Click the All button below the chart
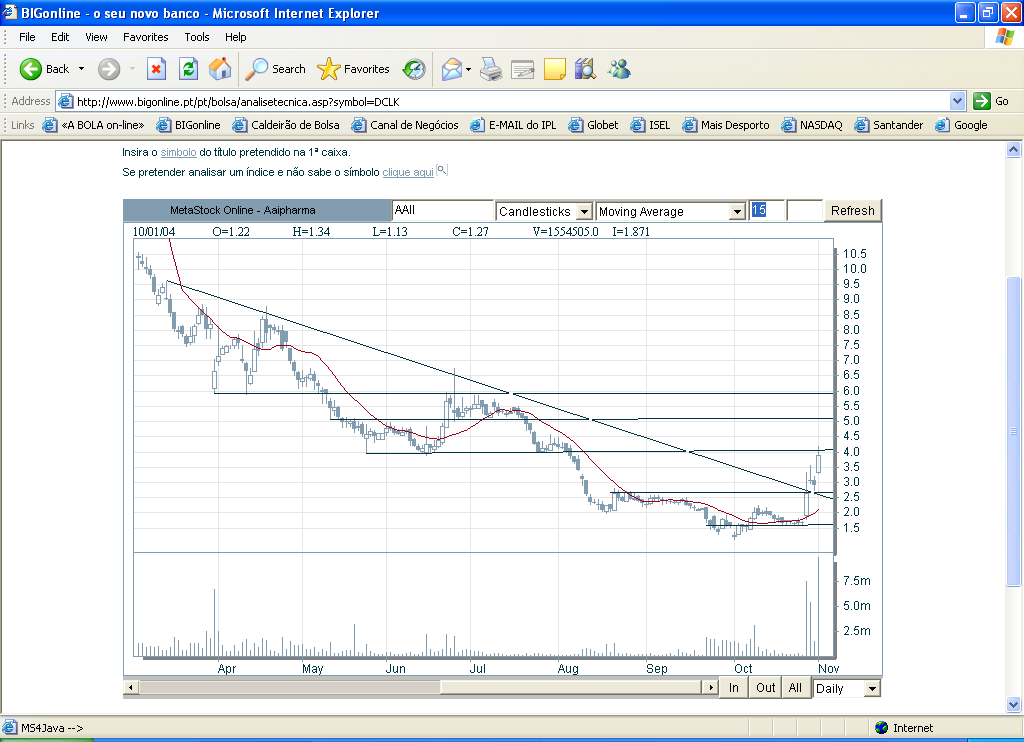This screenshot has height=742, width=1024. 795,688
